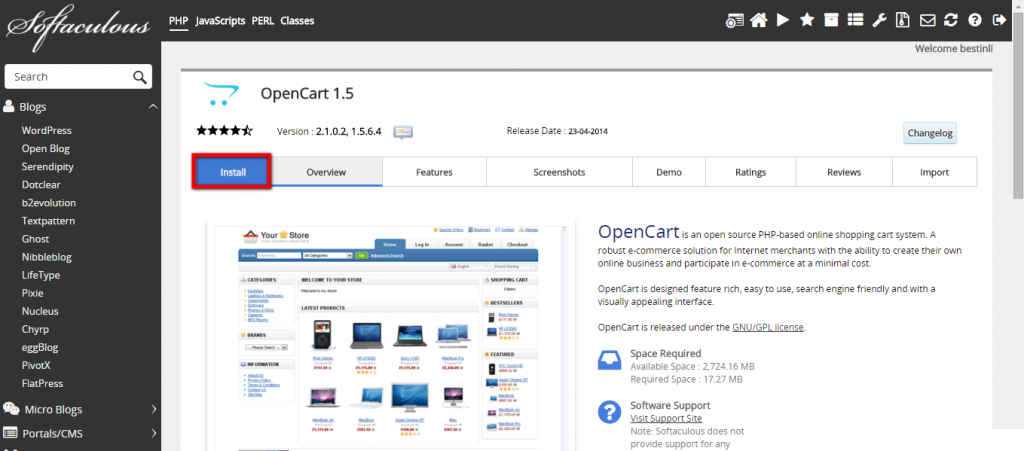Switch to the PERL menu
This screenshot has width=1024, height=451.
pyautogui.click(x=263, y=20)
